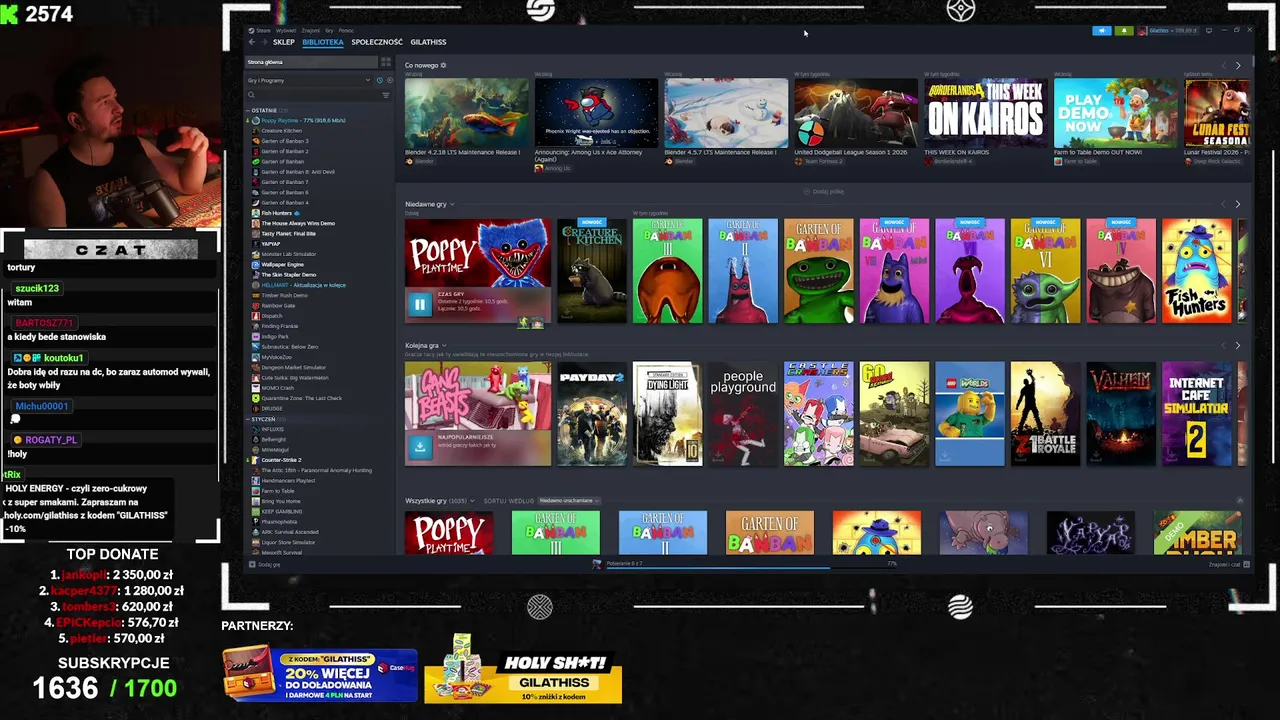Open the Gry i Programy dropdown
The image size is (1280, 720).
point(309,80)
